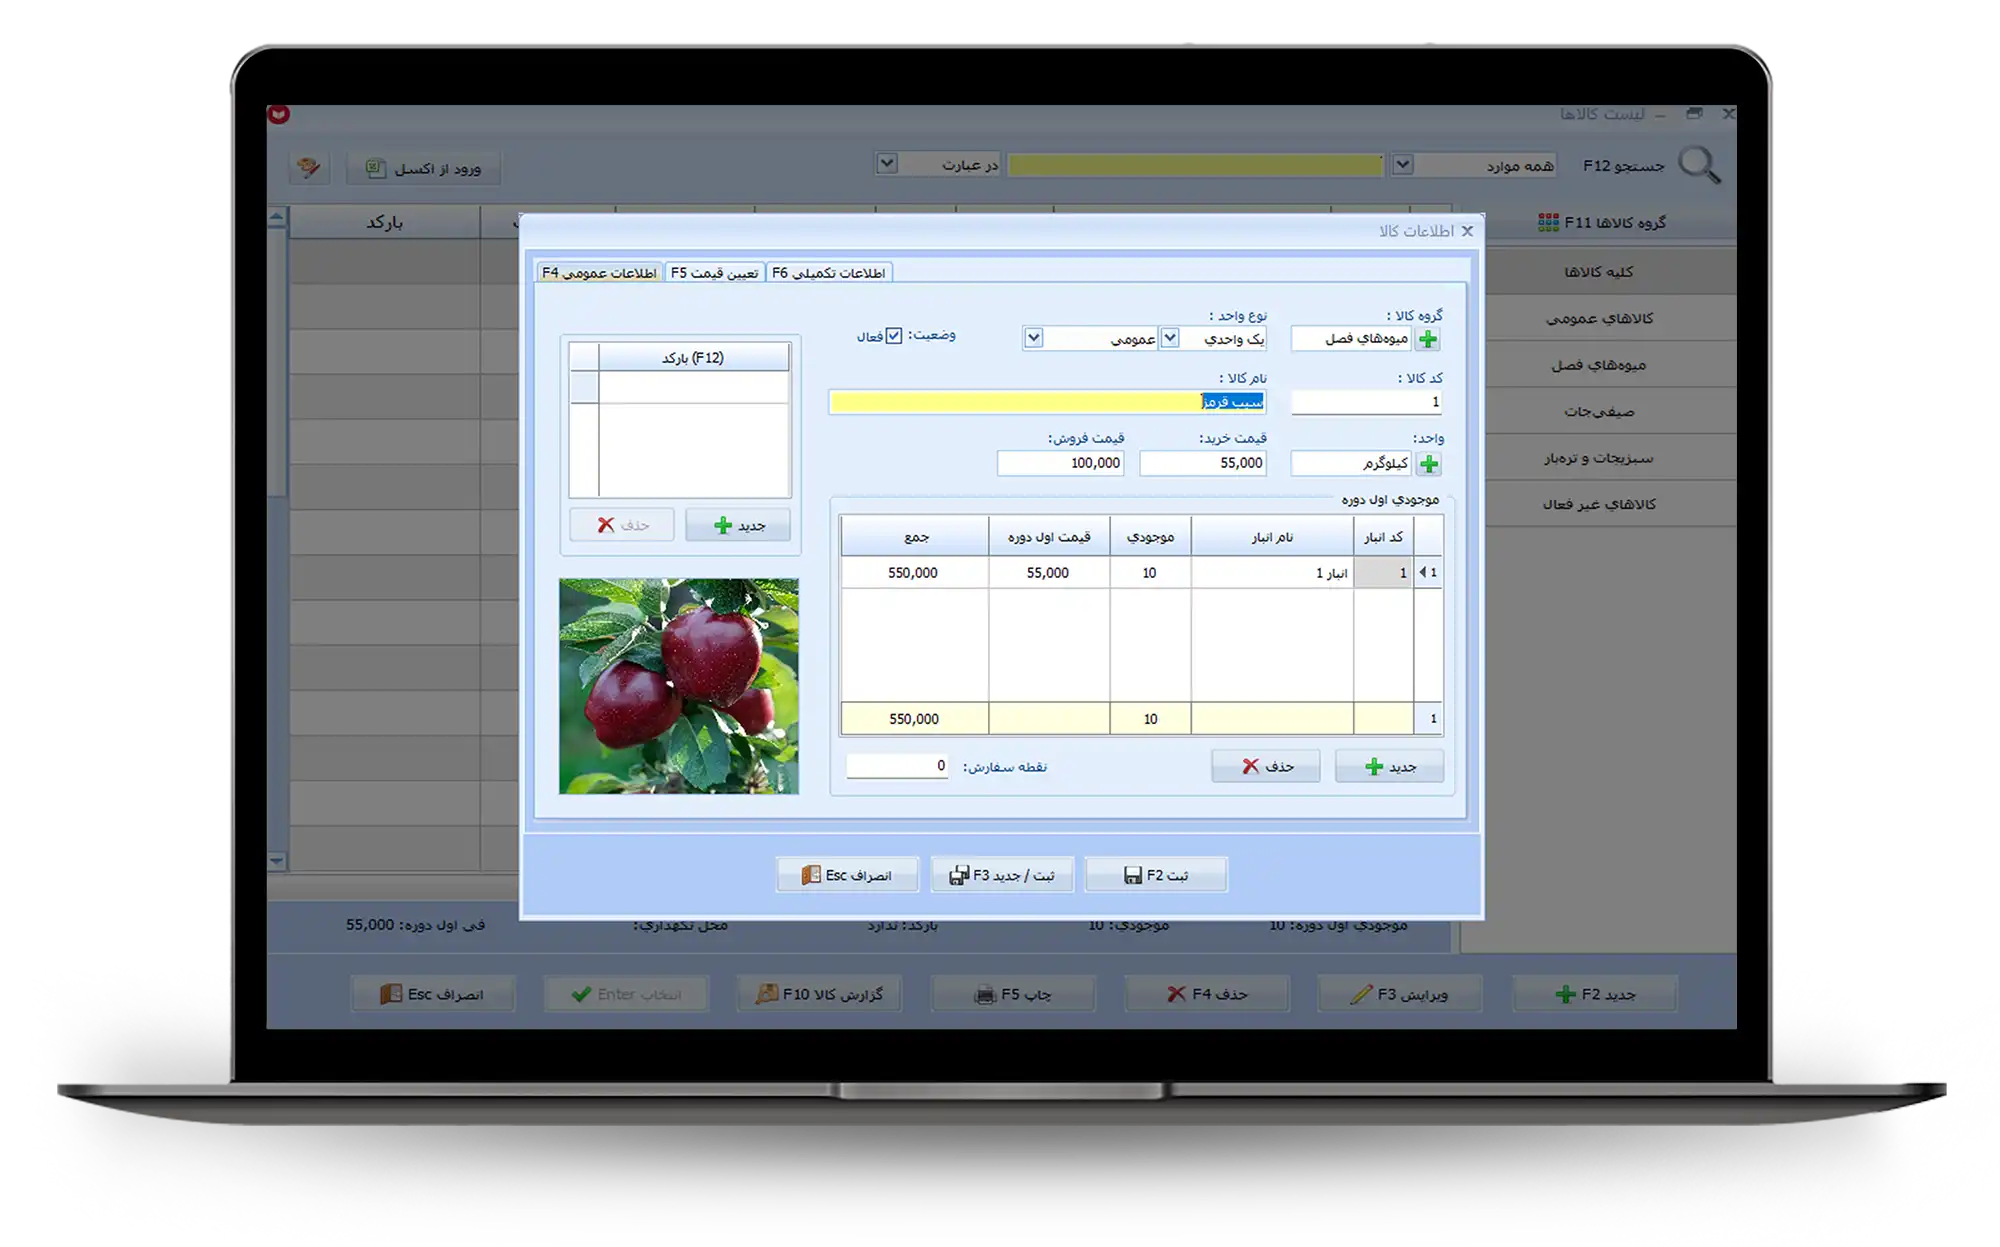
Task: Click جدید button under warehouse table
Action: [x=1389, y=767]
